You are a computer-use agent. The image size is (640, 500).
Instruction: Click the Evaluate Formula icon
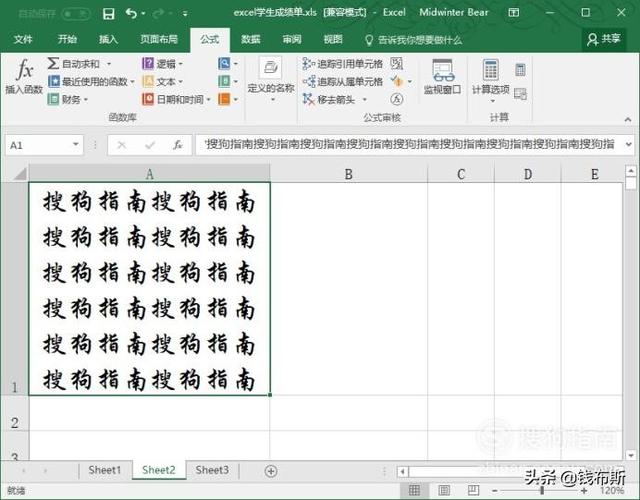point(396,99)
